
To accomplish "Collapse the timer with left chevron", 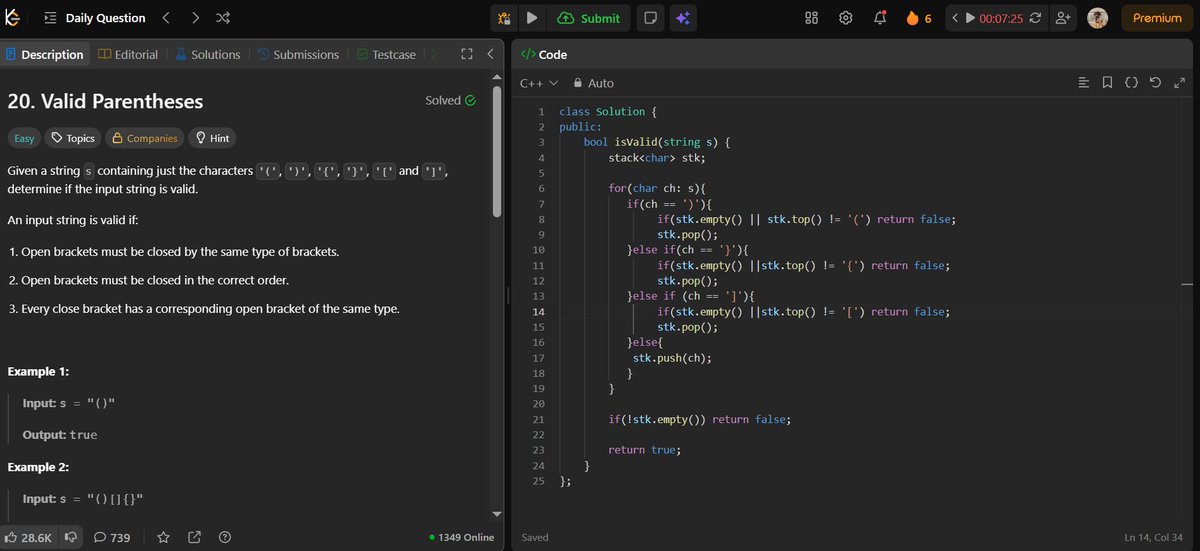I will pyautogui.click(x=955, y=18).
